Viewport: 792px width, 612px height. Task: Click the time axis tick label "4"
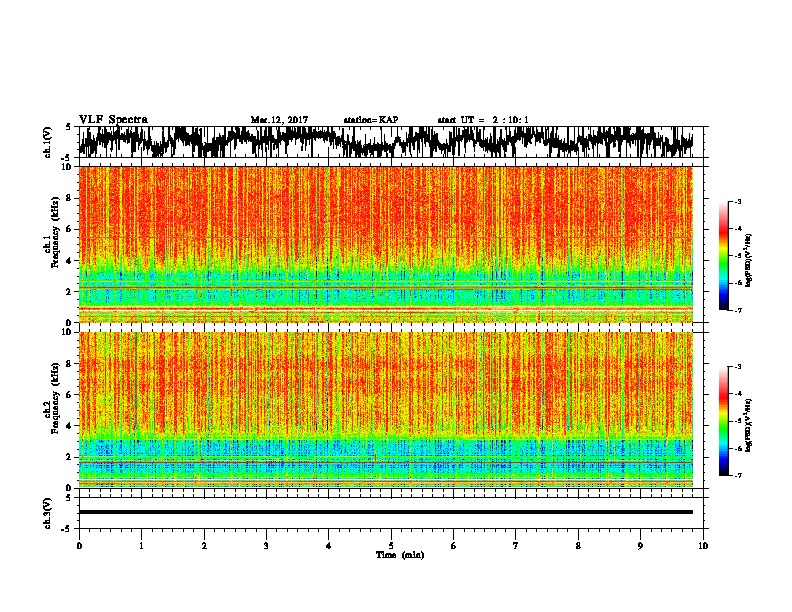329,546
